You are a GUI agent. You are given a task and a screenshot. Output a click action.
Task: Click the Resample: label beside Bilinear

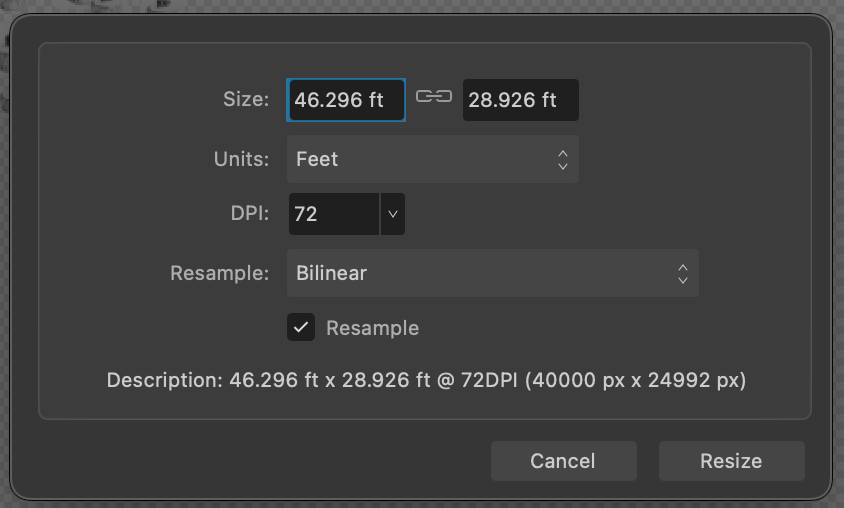click(219, 273)
